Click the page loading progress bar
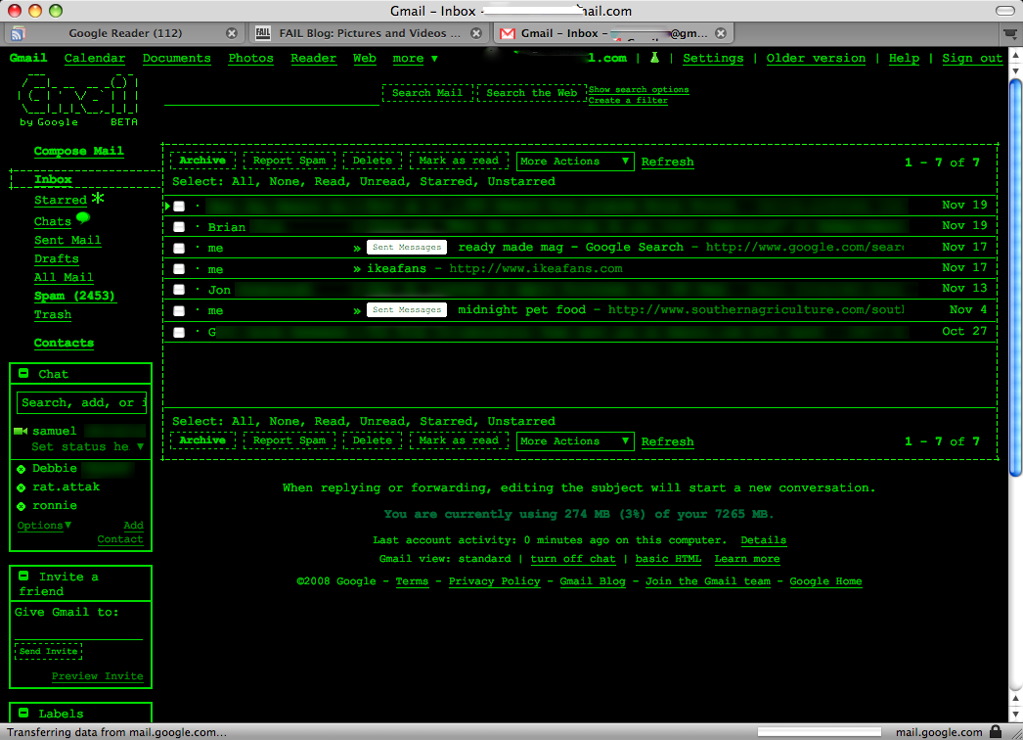The height and width of the screenshot is (740, 1023). [819, 732]
